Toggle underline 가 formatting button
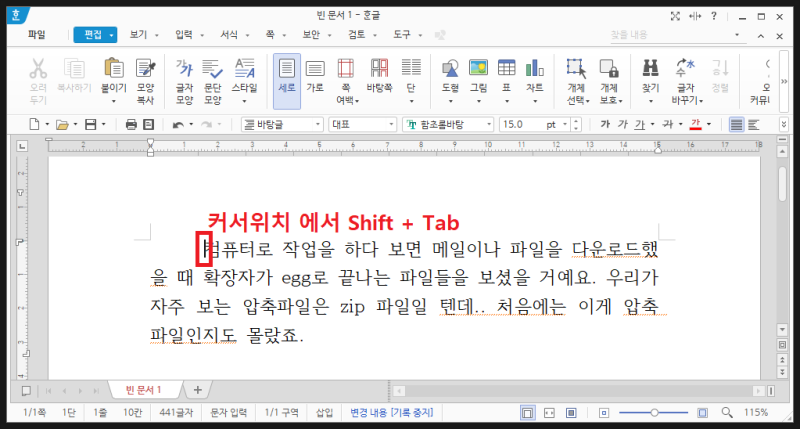The image size is (800, 429). 640,124
